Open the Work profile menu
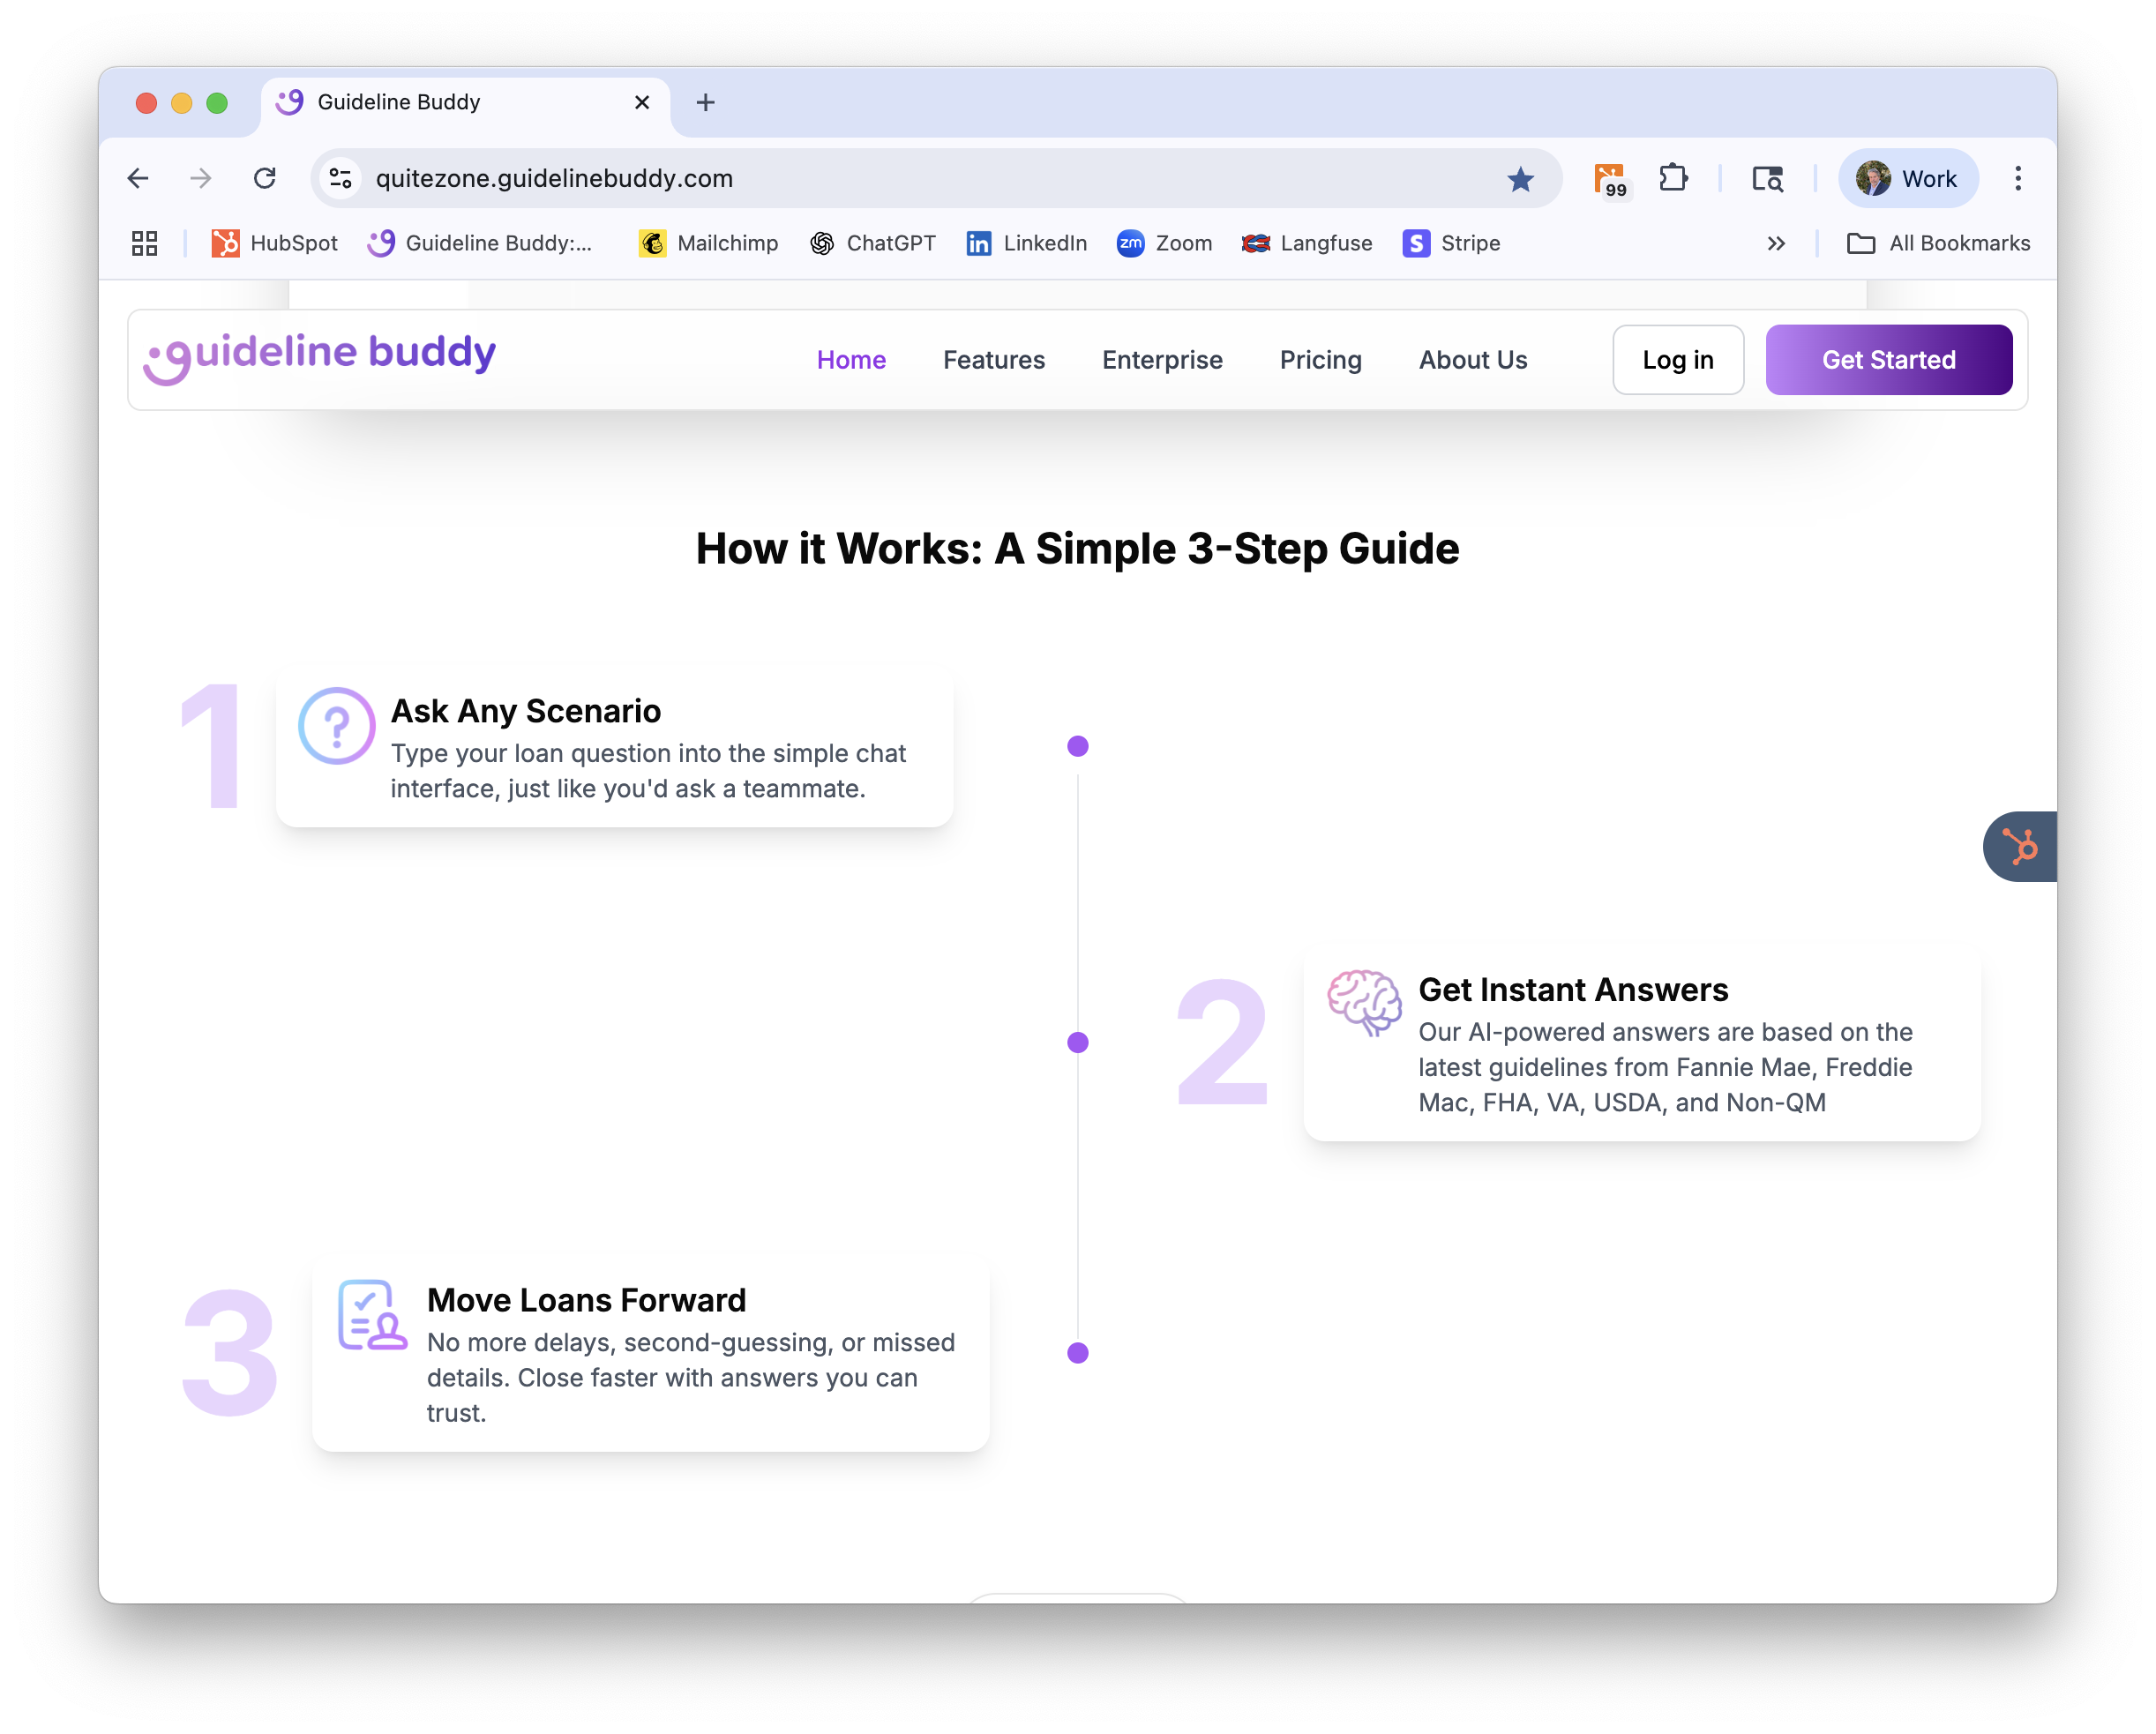This screenshot has width=2156, height=1734. tap(1907, 179)
